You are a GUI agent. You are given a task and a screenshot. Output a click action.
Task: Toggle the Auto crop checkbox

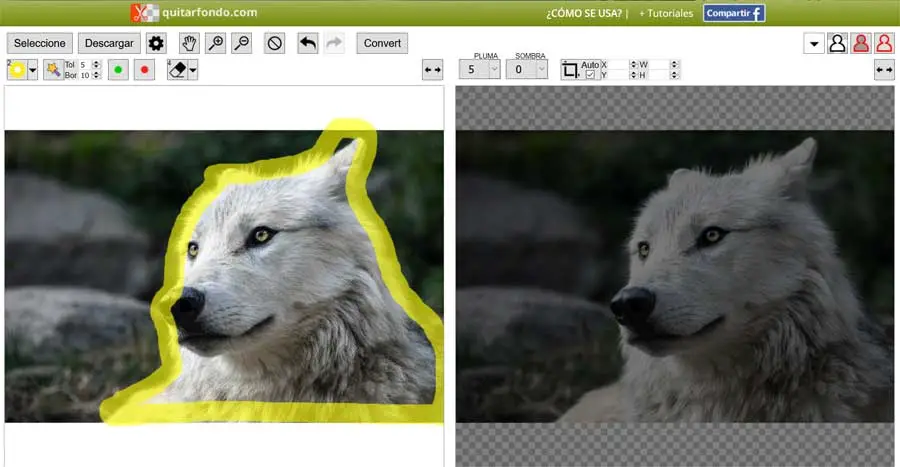[x=590, y=75]
